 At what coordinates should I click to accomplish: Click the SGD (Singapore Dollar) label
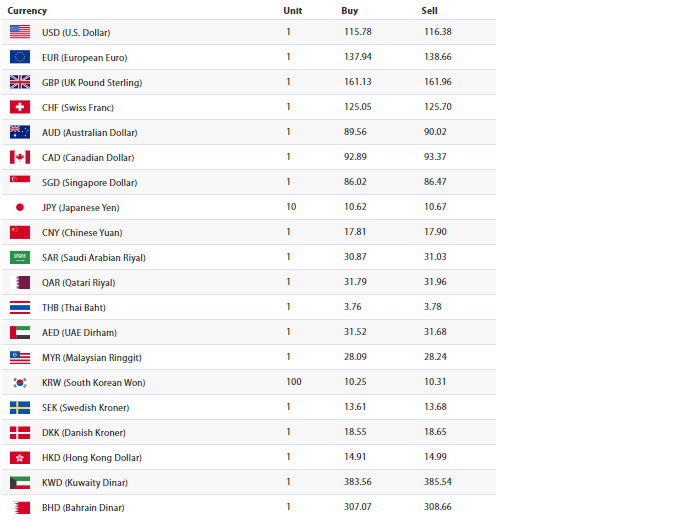point(89,182)
